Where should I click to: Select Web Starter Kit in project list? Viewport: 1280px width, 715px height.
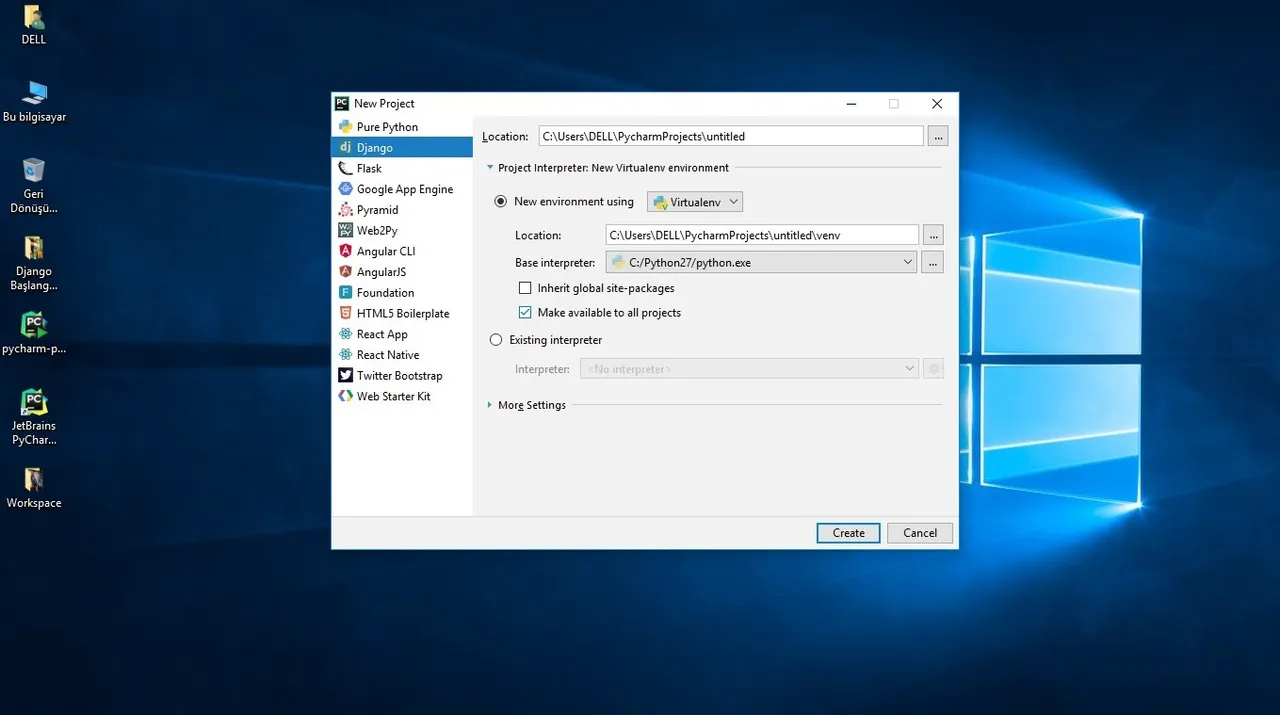coord(402,396)
